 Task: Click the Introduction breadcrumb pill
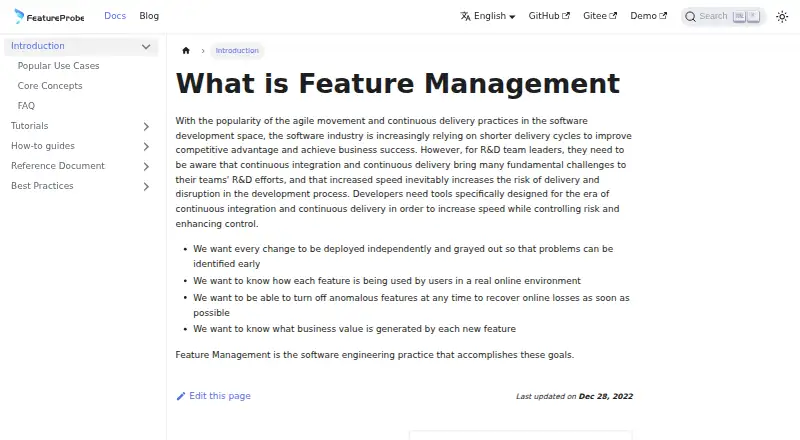[237, 51]
